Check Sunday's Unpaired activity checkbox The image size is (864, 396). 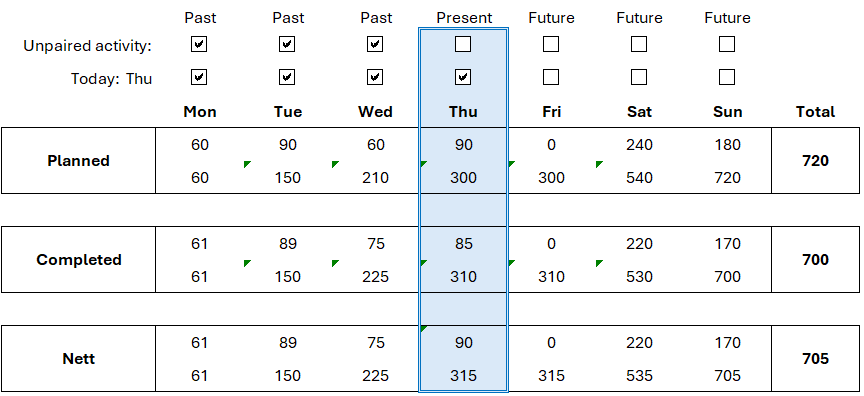[x=727, y=44]
